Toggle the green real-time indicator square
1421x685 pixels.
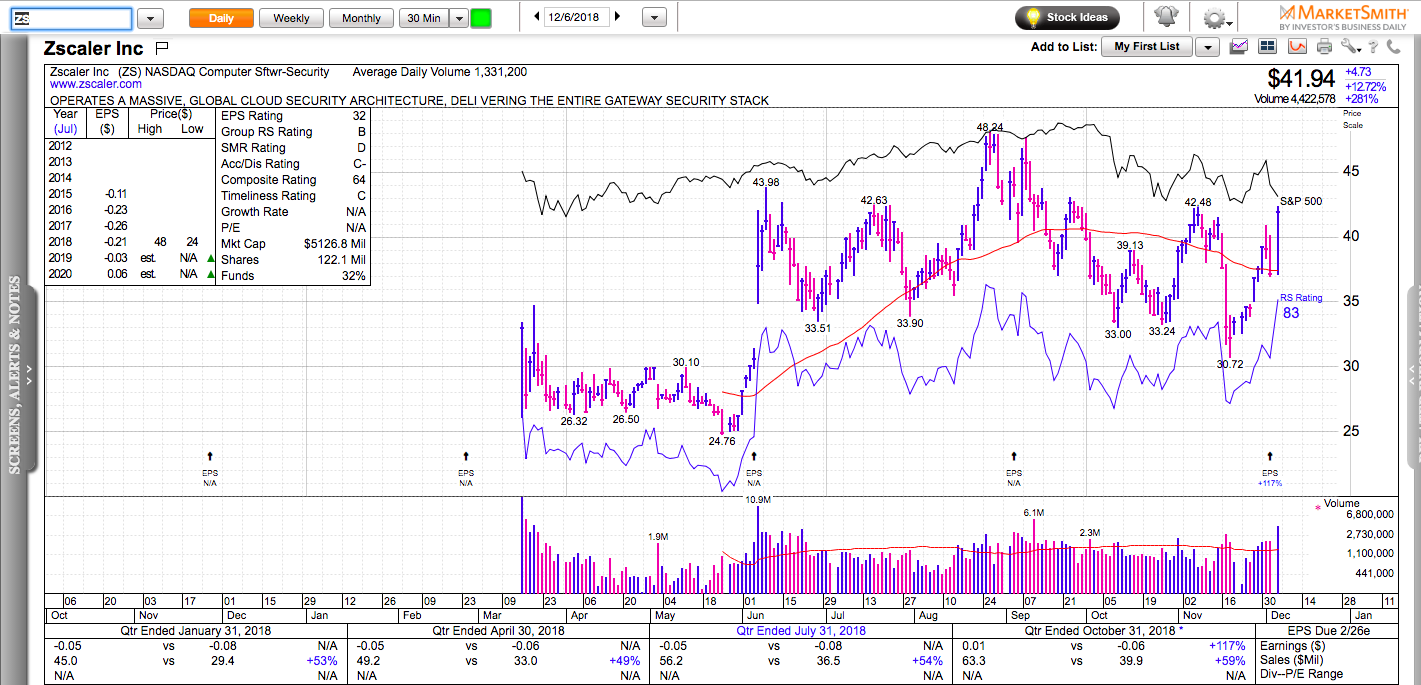481,18
